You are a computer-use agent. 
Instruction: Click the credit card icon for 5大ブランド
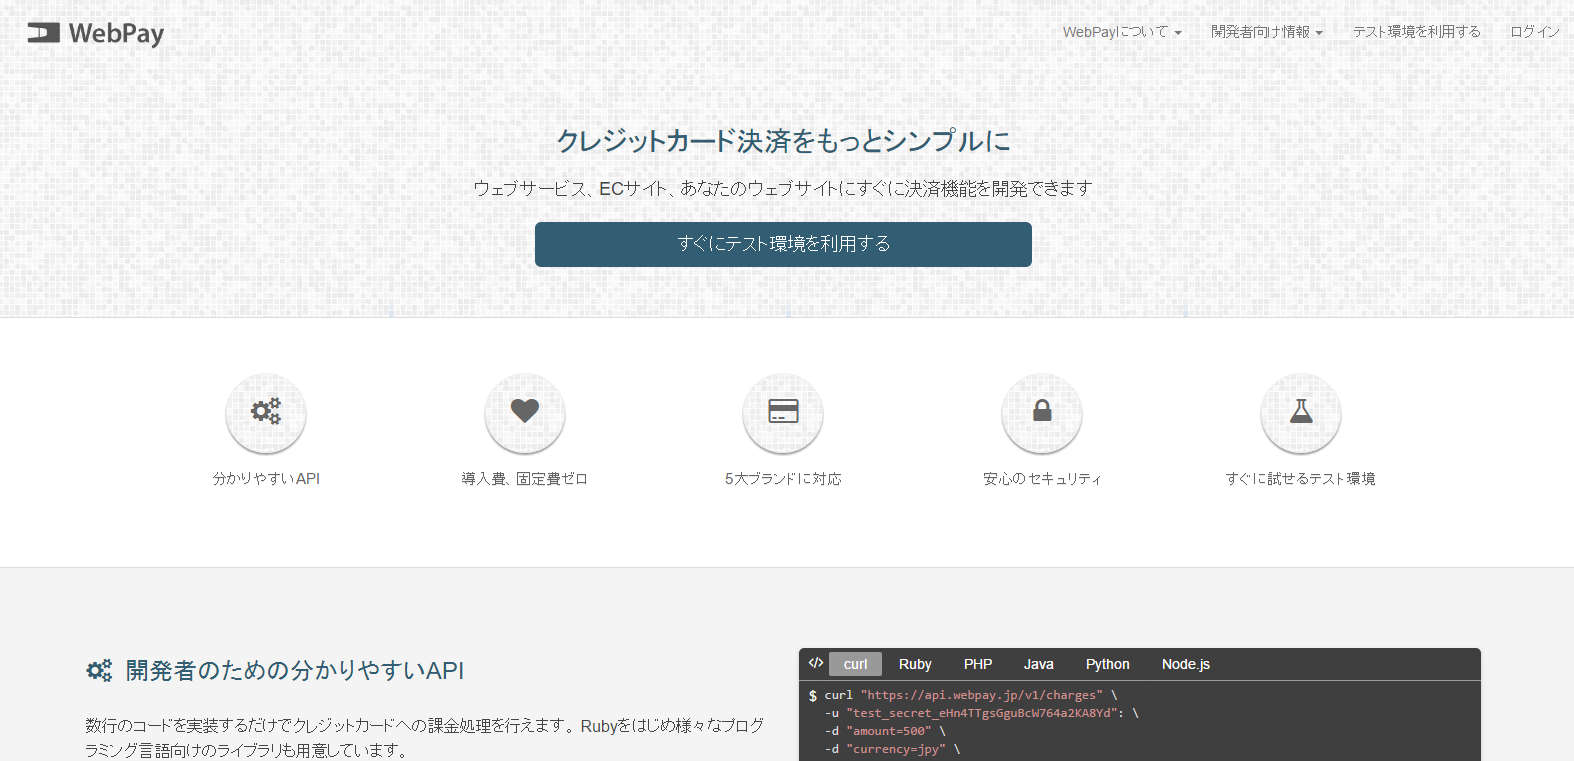pyautogui.click(x=783, y=412)
